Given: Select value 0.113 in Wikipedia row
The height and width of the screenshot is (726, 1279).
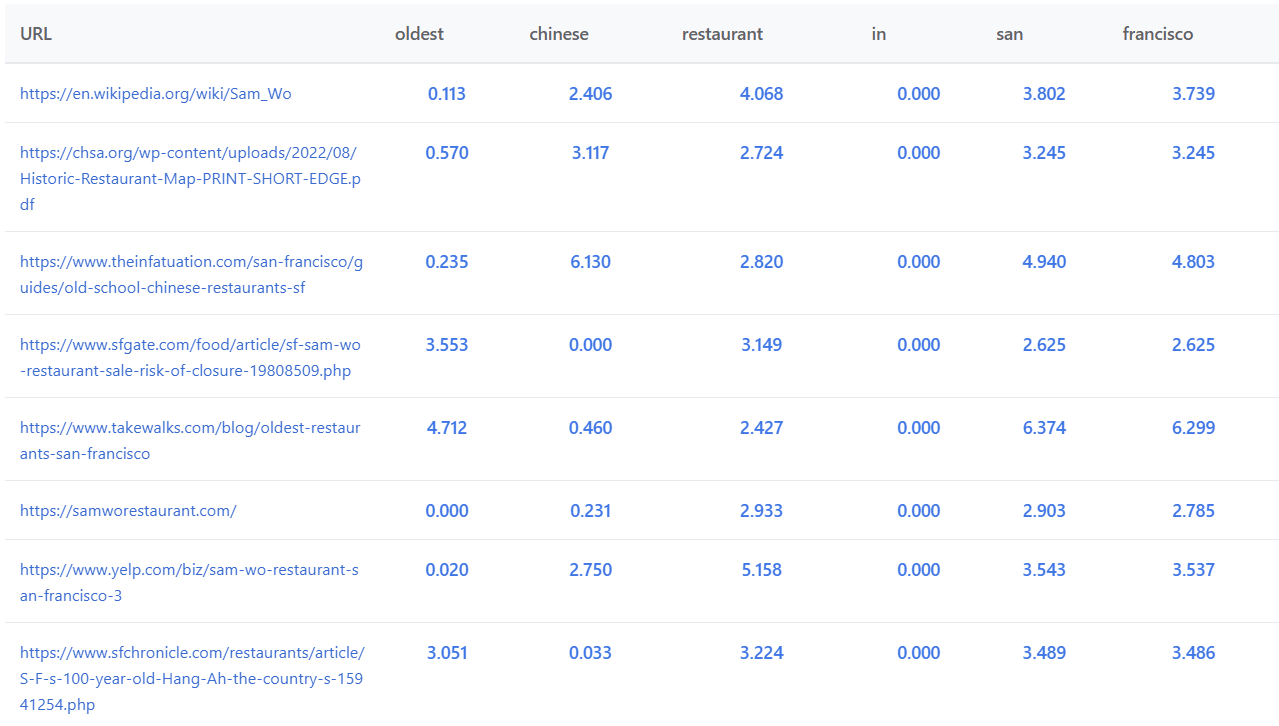Looking at the screenshot, I should pyautogui.click(x=447, y=94).
